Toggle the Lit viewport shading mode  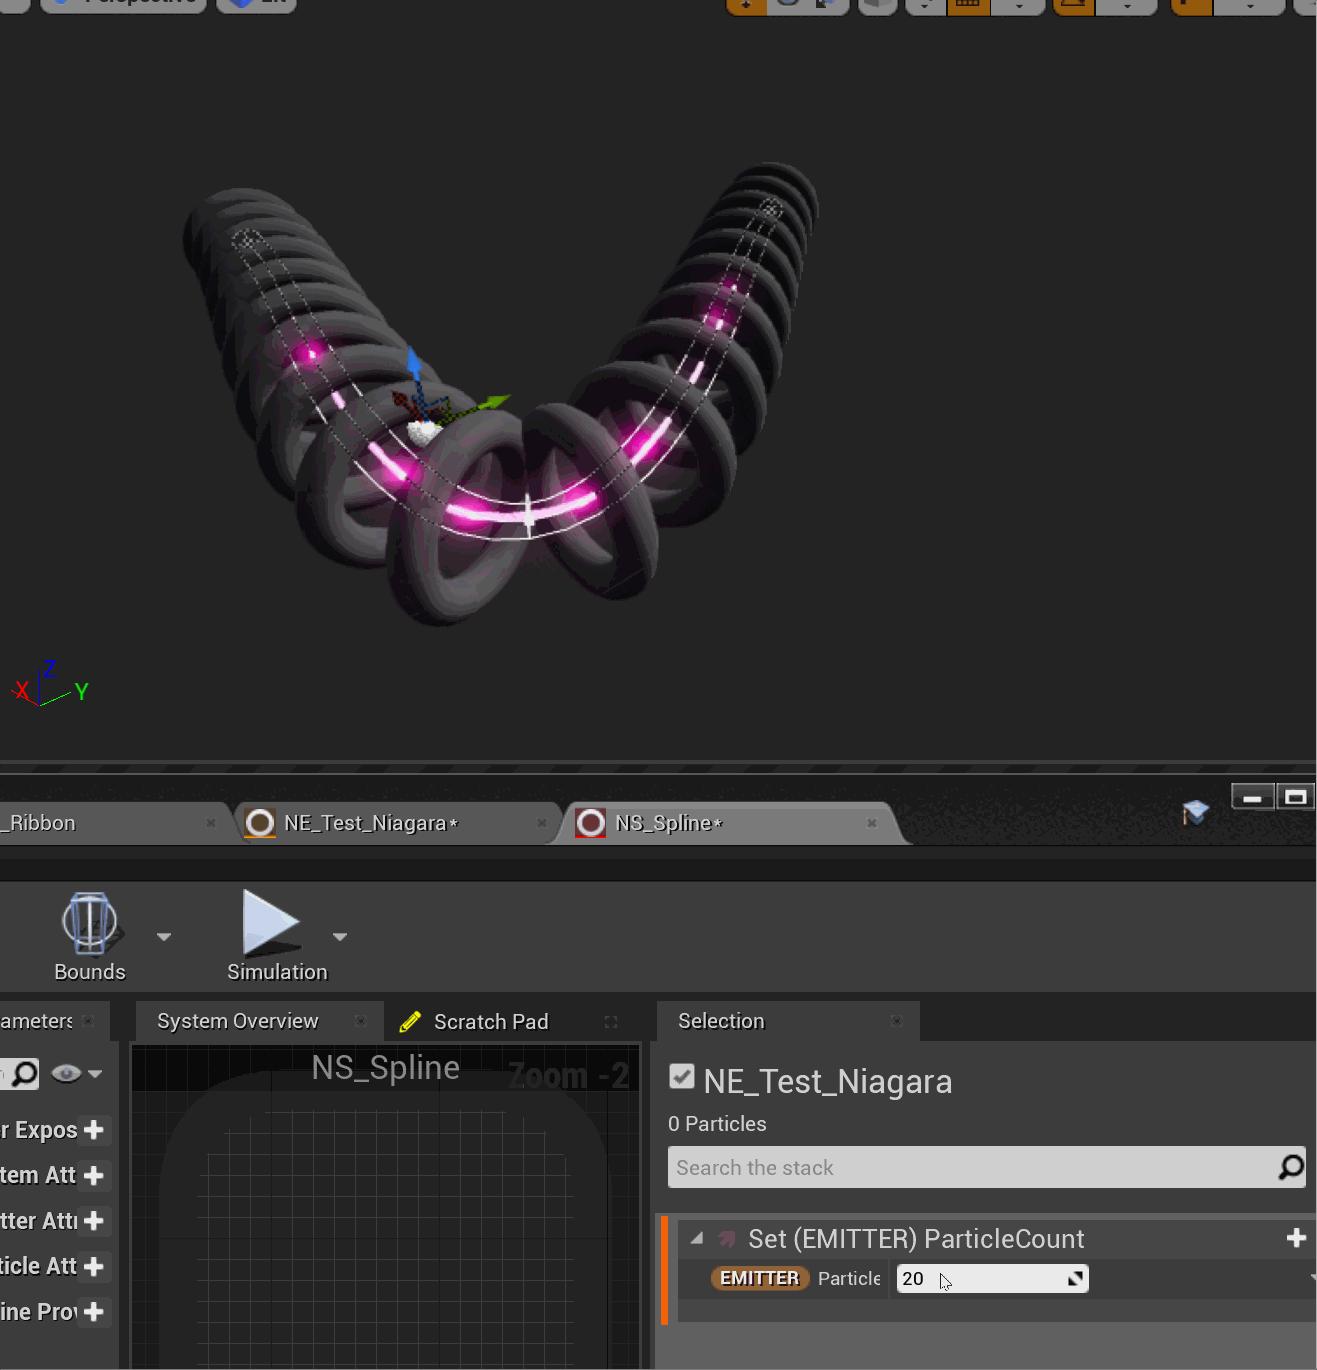[x=256, y=3]
